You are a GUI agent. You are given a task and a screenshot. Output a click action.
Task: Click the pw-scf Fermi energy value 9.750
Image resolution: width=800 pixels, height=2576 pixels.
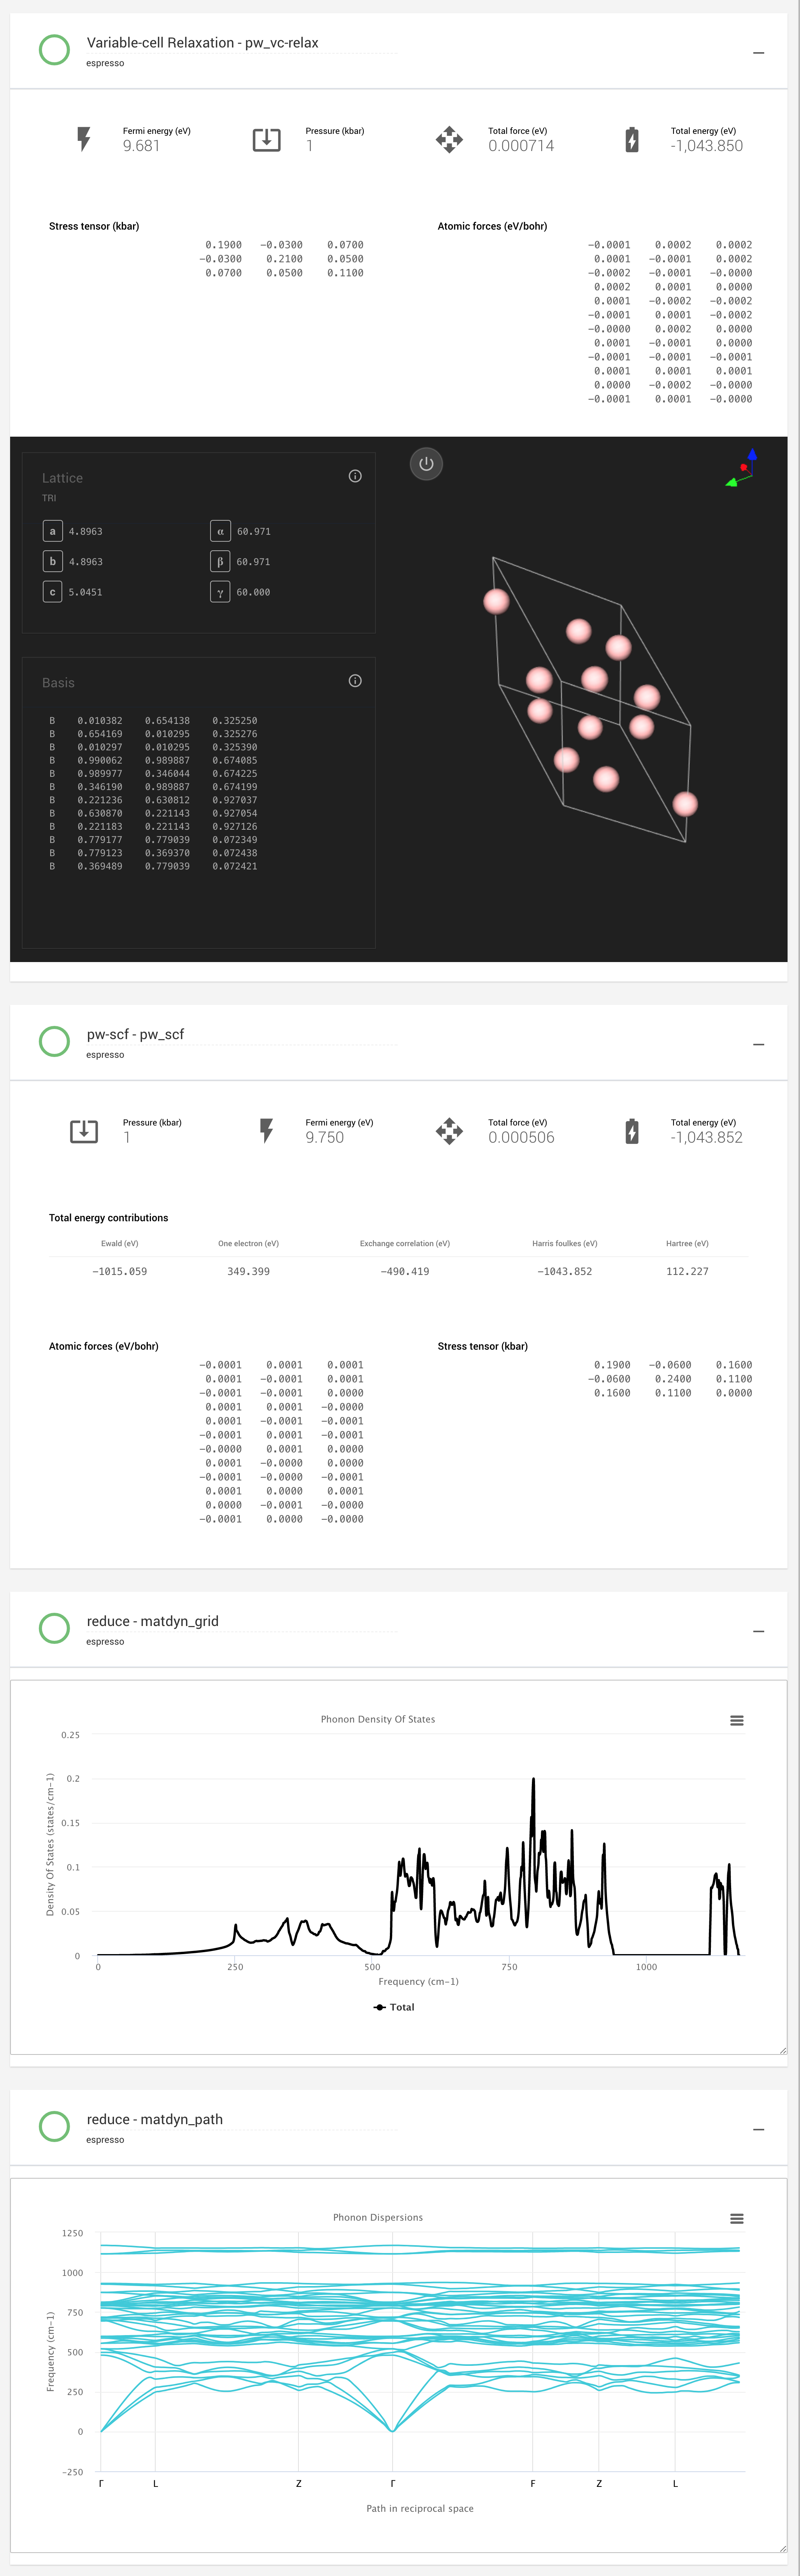click(x=325, y=1138)
